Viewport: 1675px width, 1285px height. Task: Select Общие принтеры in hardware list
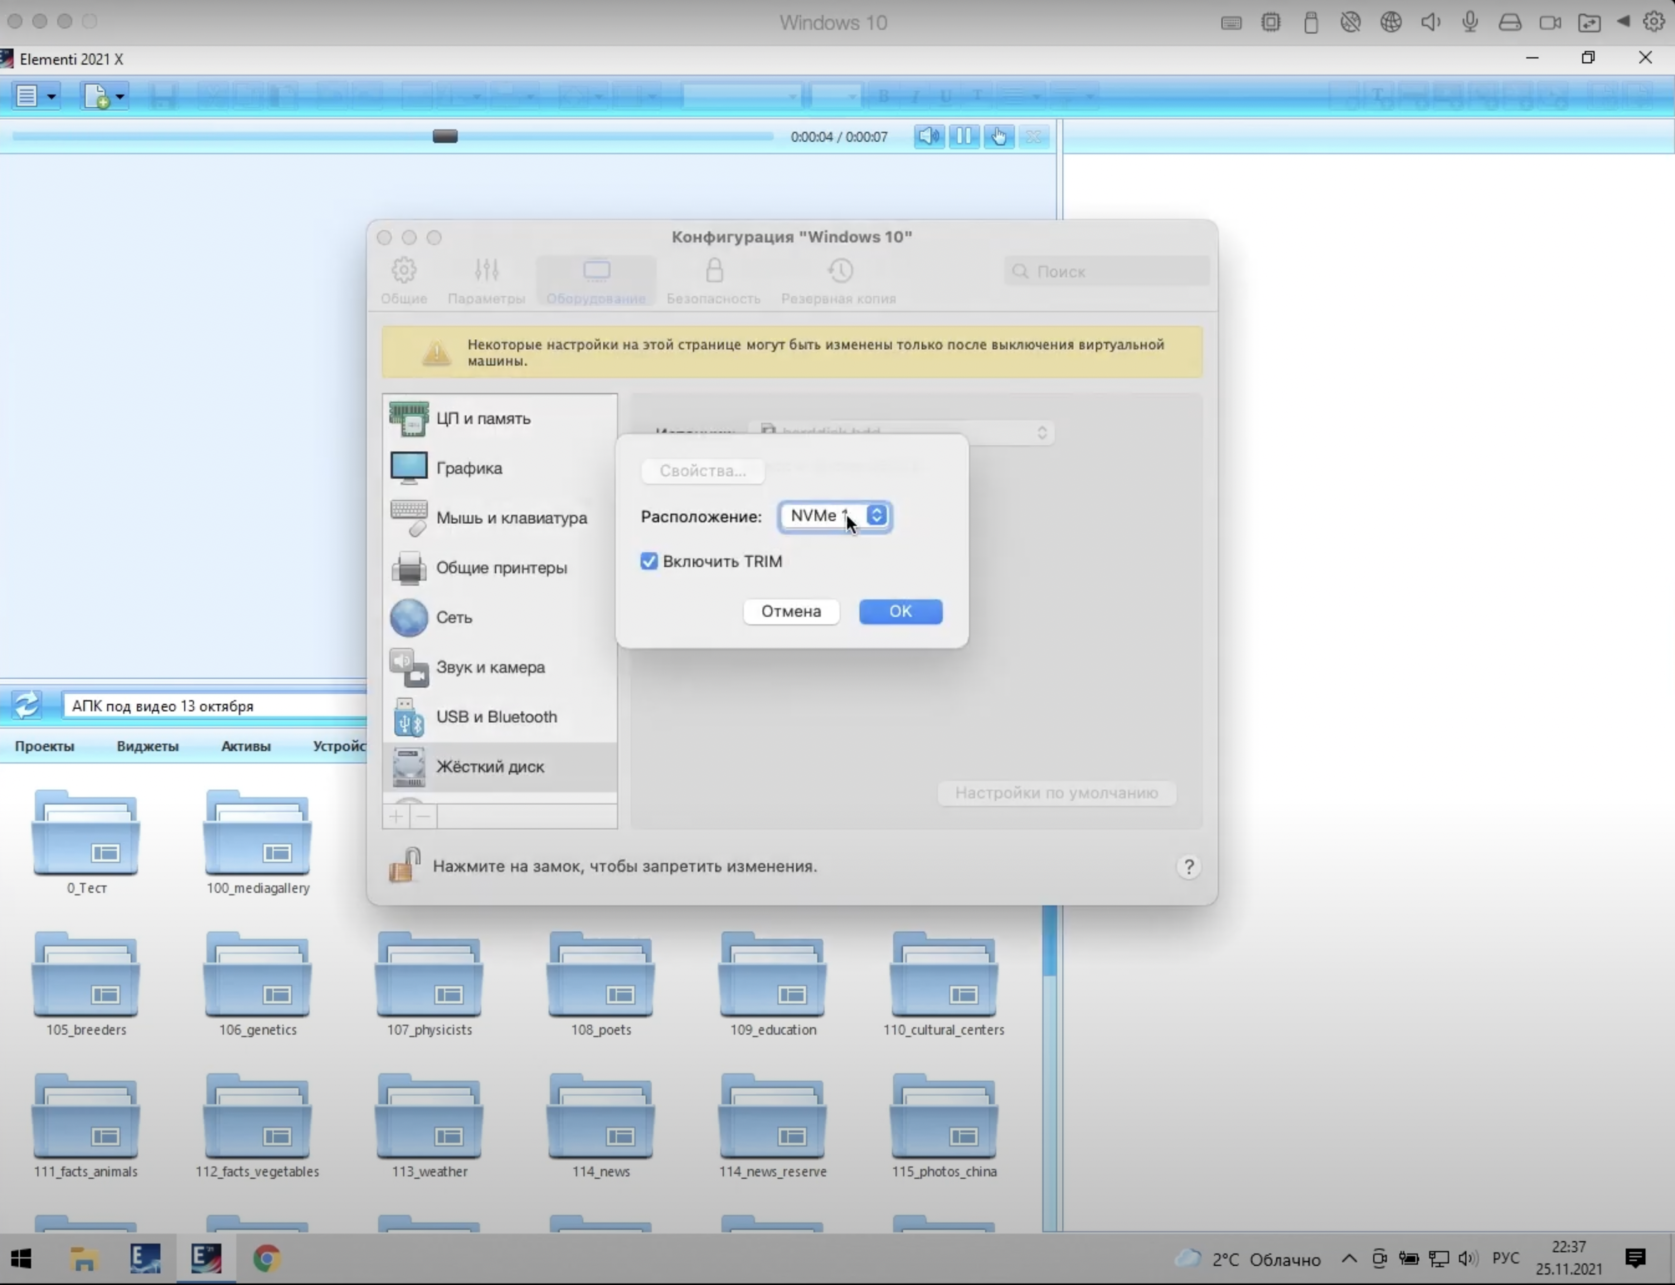(499, 568)
